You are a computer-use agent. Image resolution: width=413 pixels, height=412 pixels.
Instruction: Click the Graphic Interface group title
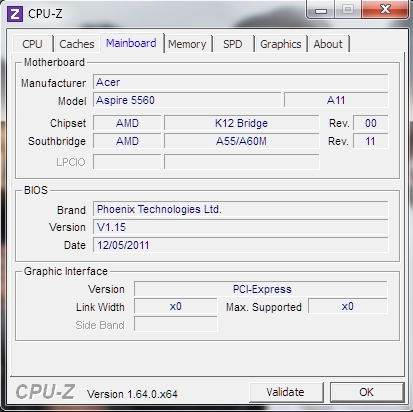(66, 271)
